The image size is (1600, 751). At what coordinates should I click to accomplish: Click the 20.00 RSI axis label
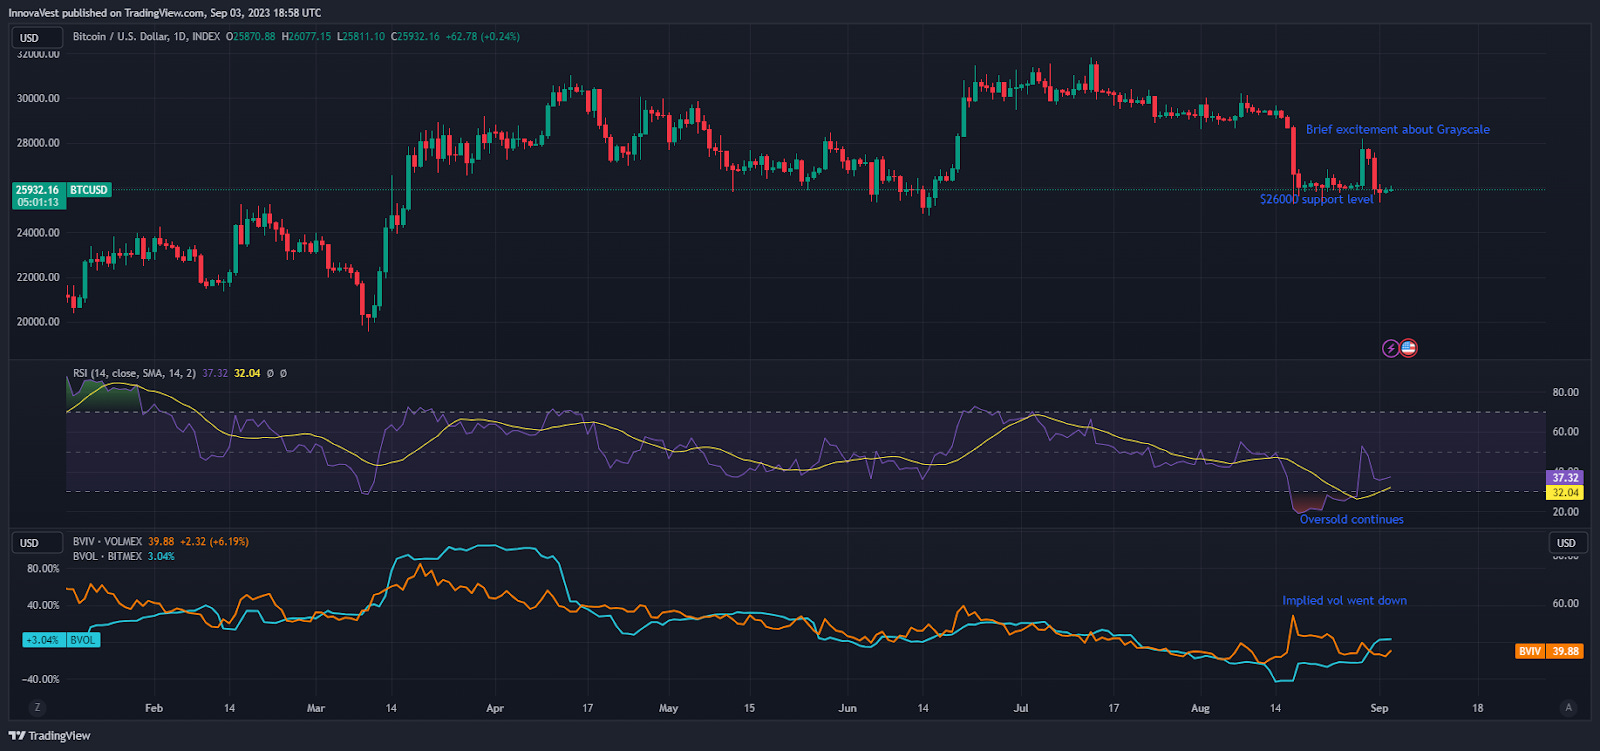(x=1565, y=511)
